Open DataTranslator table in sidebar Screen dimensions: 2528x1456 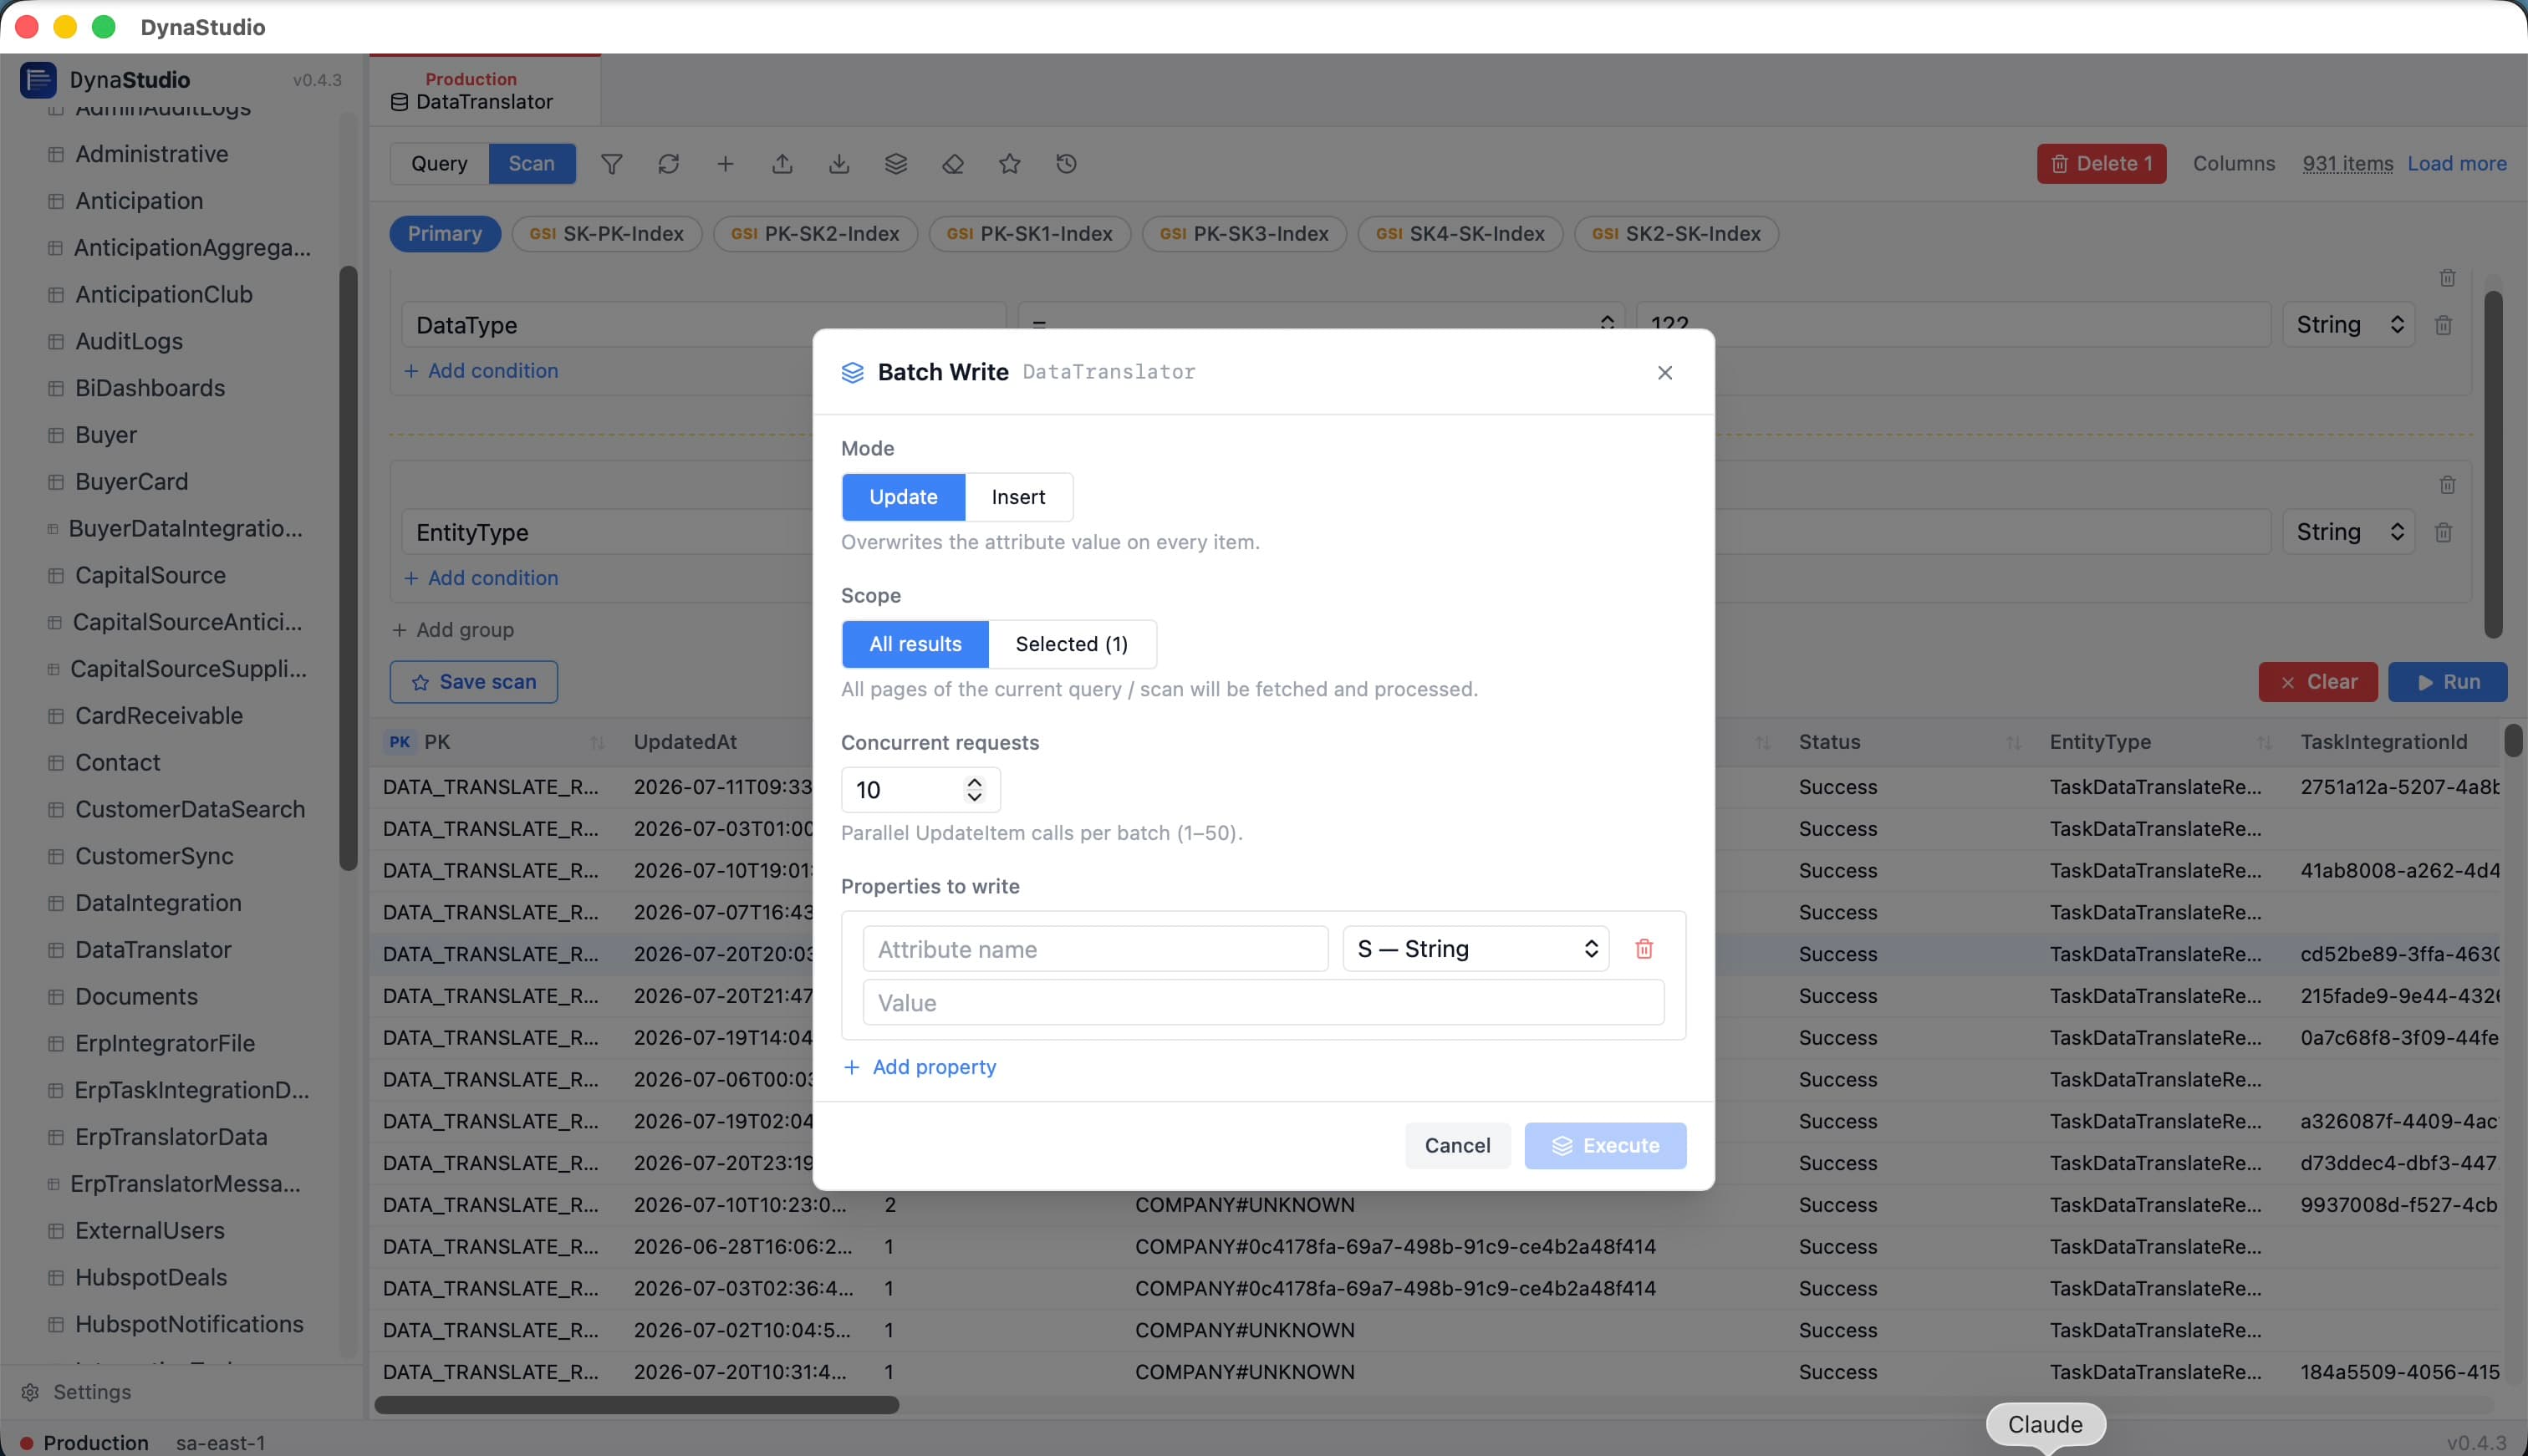pyautogui.click(x=153, y=950)
